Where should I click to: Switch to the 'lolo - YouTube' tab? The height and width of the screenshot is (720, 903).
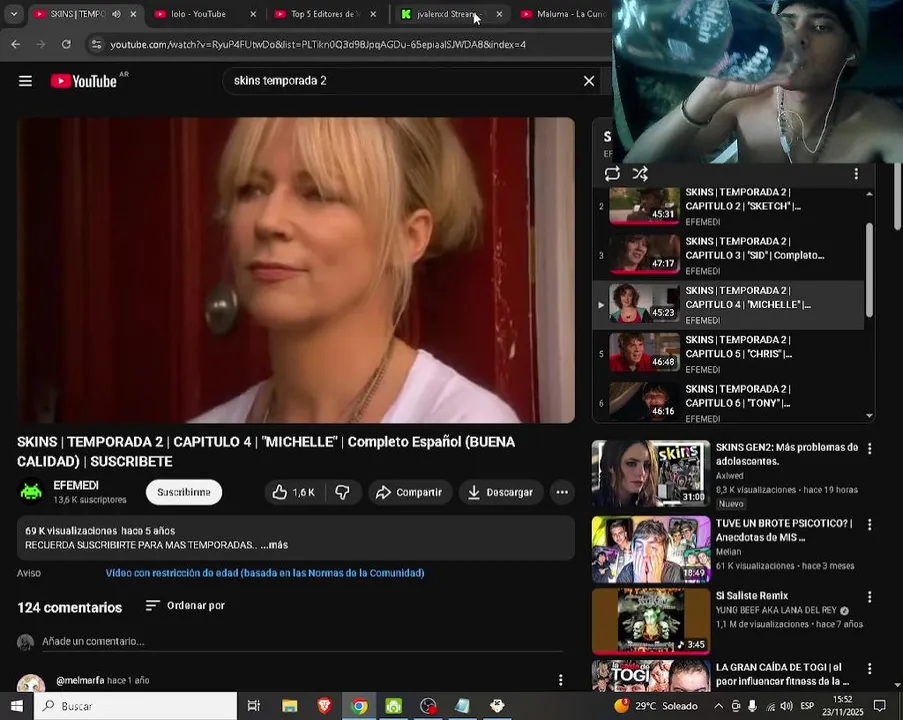198,14
